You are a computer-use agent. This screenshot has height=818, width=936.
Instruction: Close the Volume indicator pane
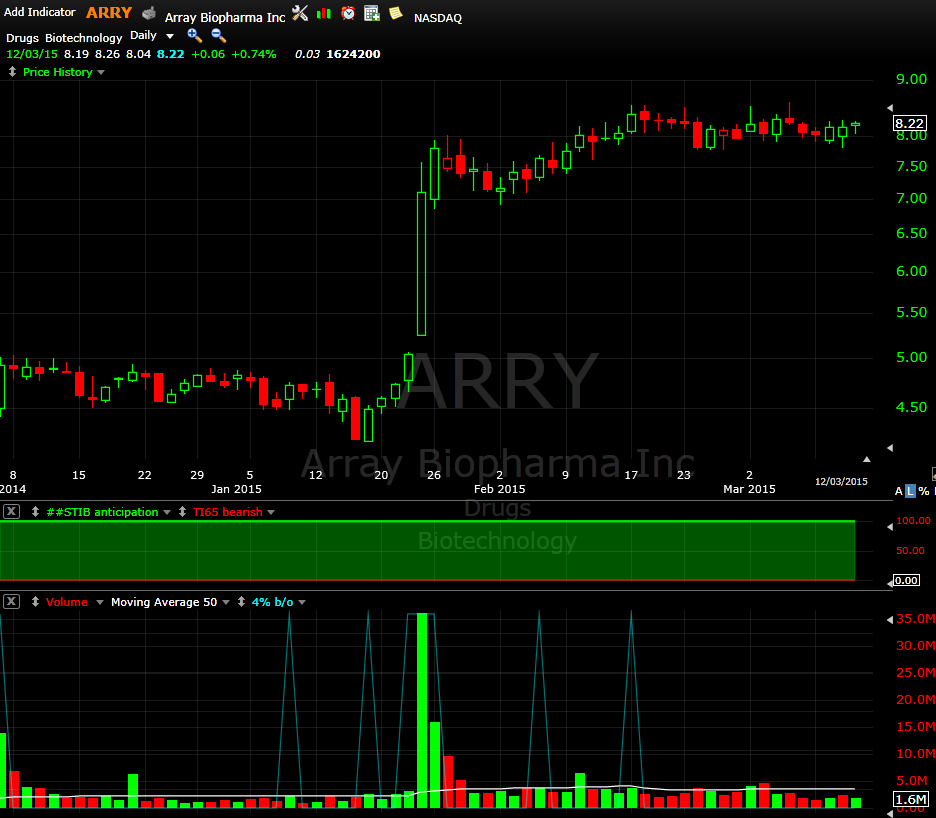[x=11, y=601]
